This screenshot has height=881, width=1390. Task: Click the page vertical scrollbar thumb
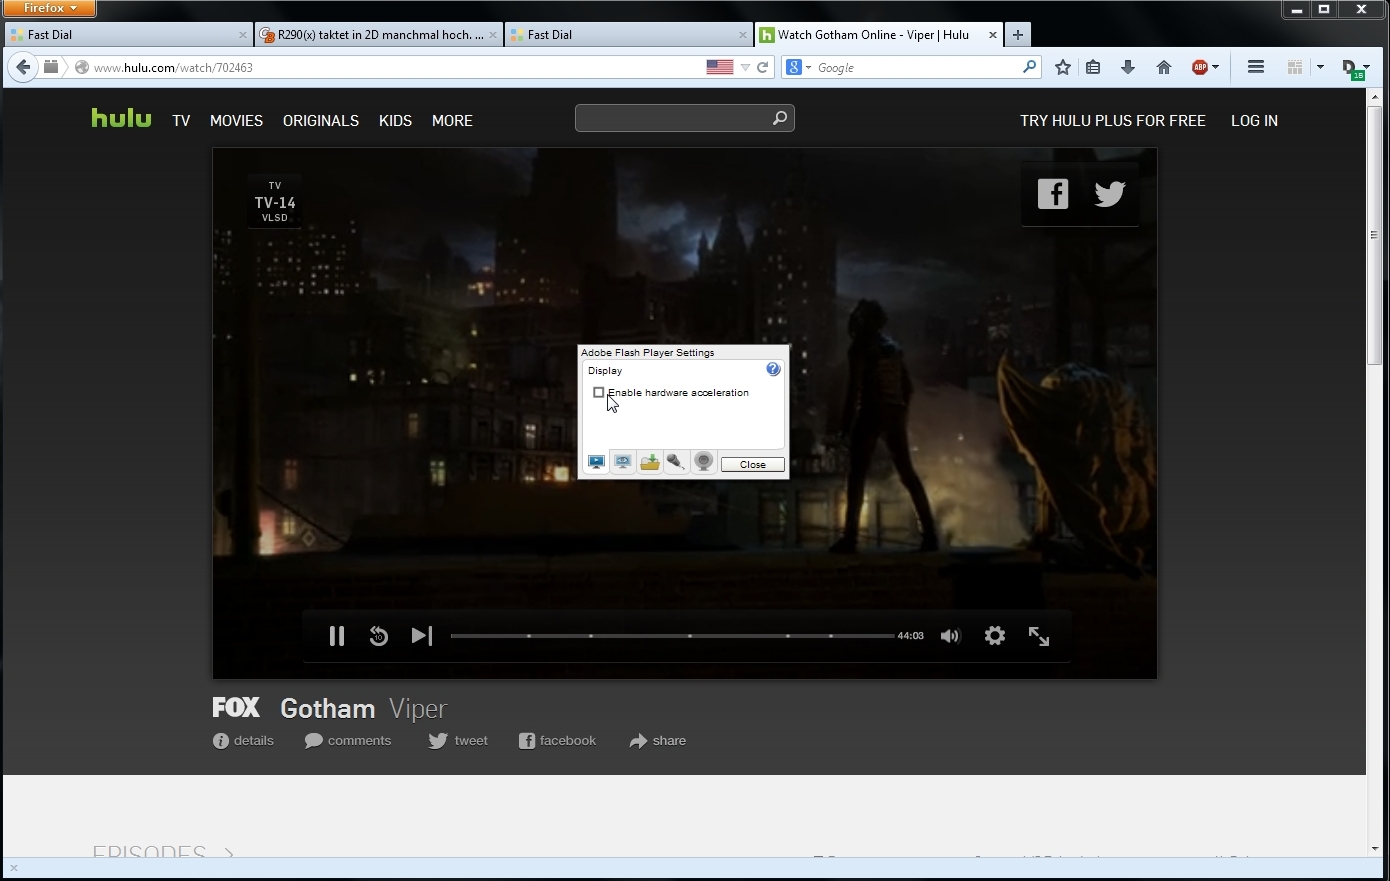tap(1374, 235)
